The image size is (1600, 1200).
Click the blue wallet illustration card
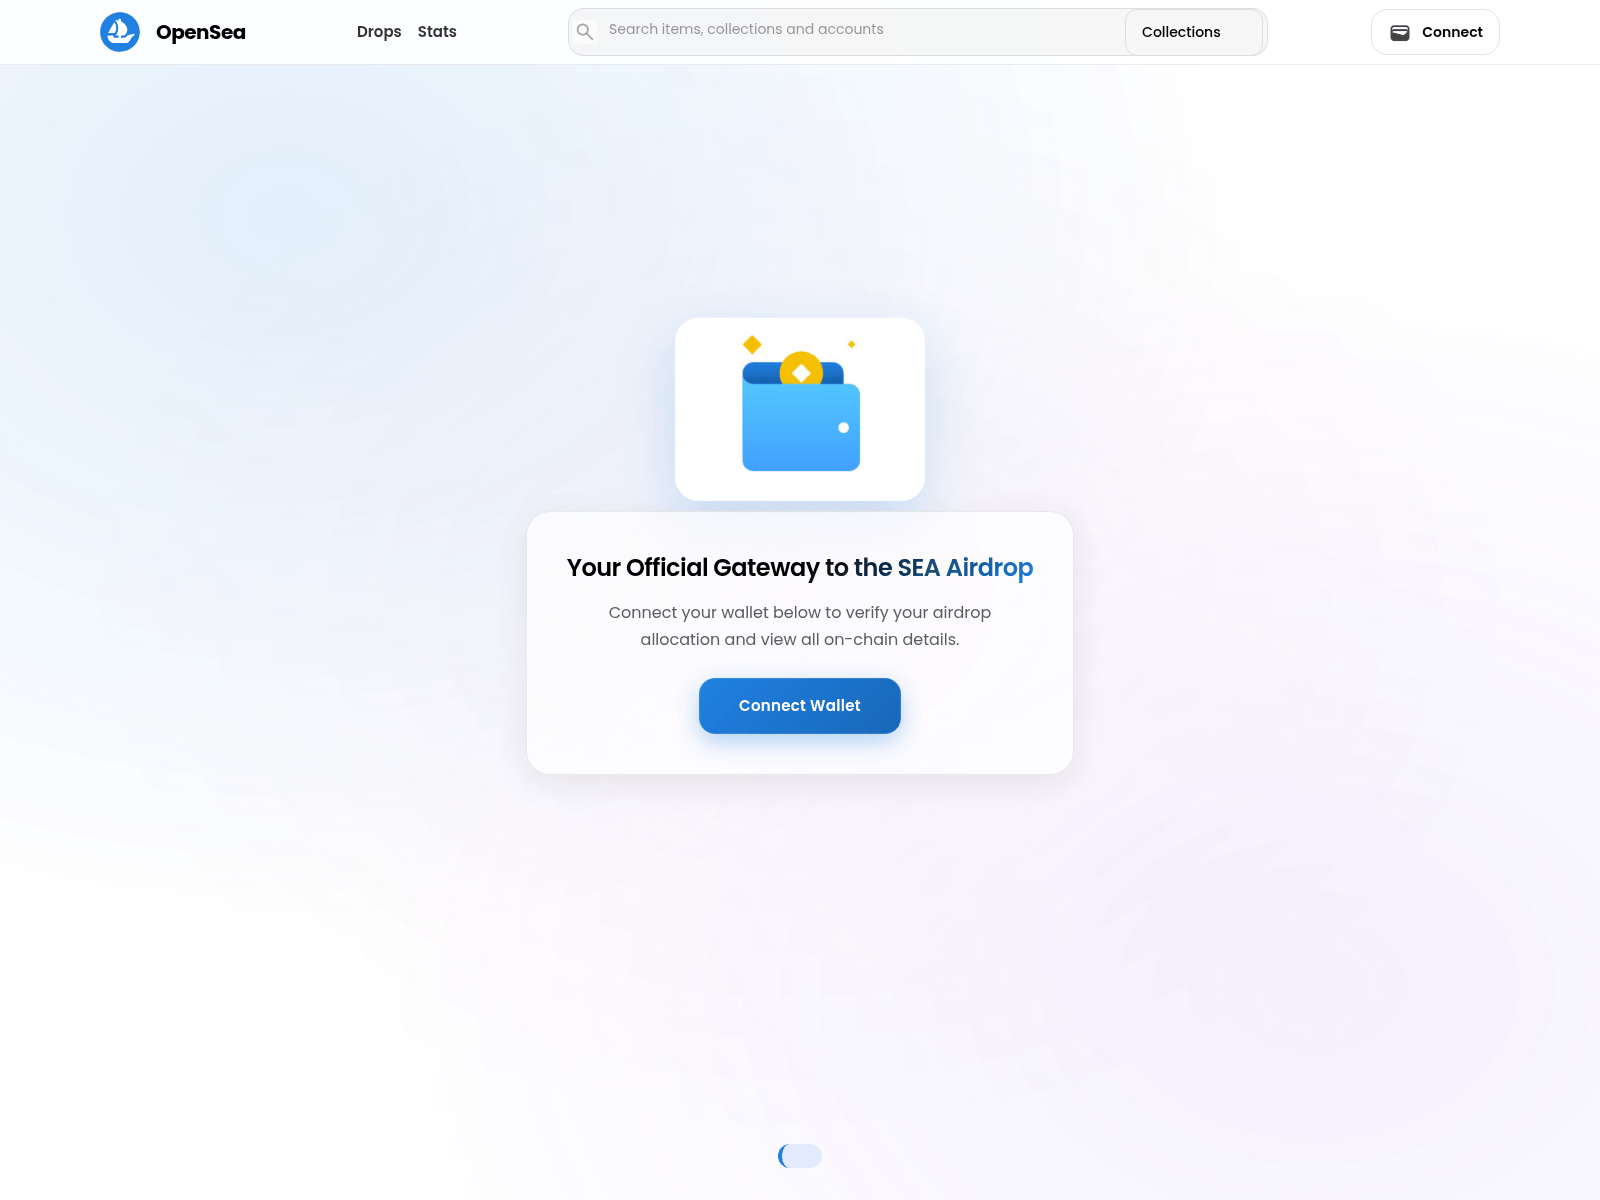pyautogui.click(x=800, y=409)
